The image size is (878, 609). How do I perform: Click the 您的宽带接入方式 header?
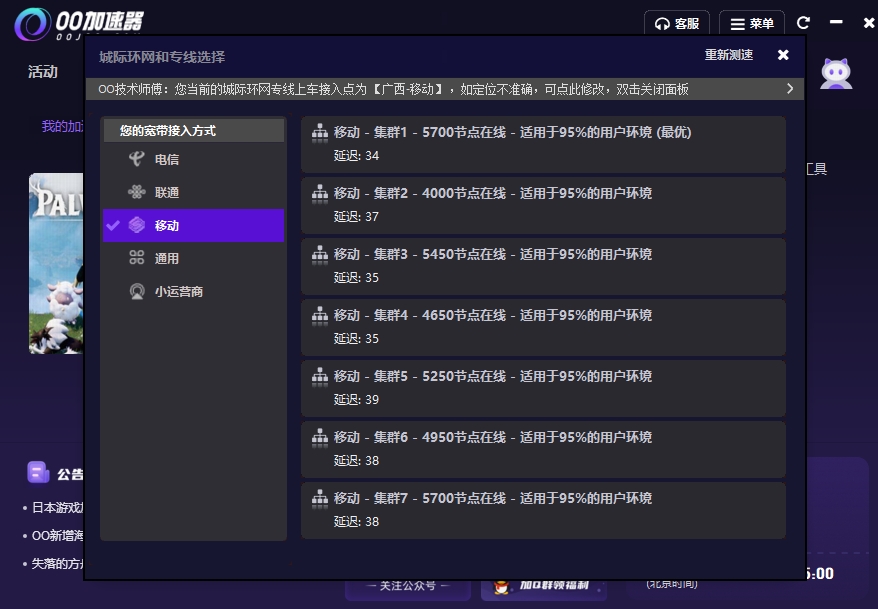[194, 130]
